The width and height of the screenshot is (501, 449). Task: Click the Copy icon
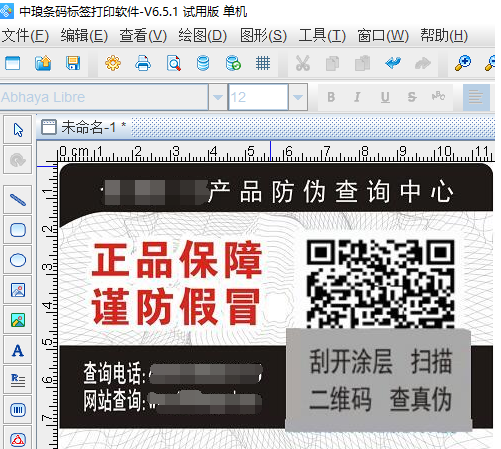tap(332, 63)
